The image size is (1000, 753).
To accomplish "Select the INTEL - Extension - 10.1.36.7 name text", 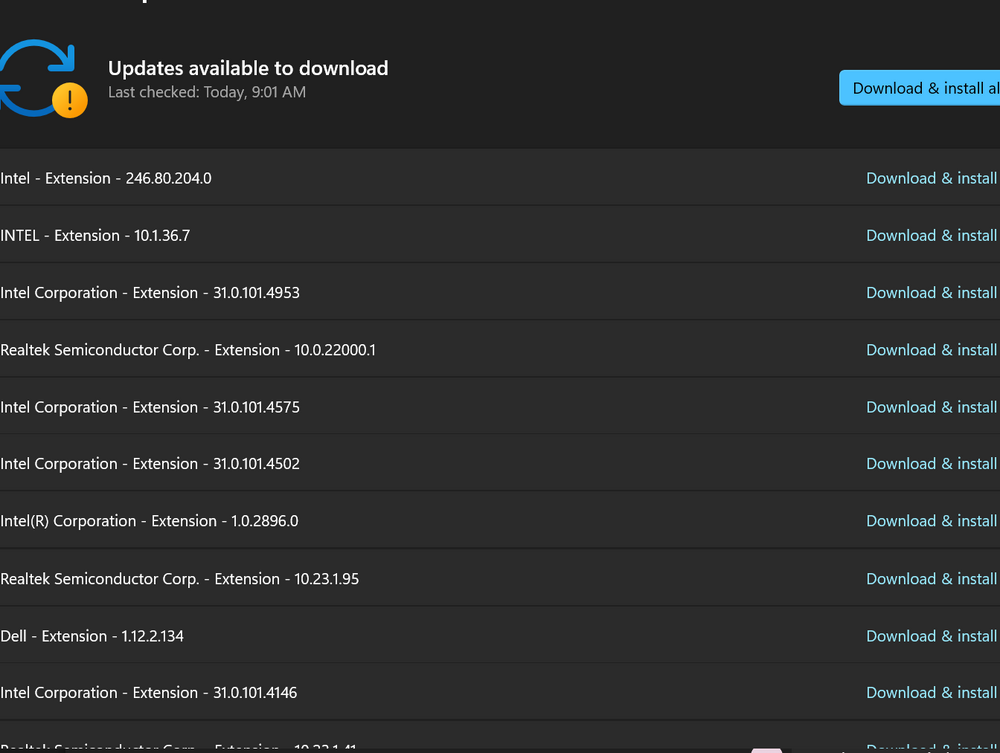I will pos(95,235).
